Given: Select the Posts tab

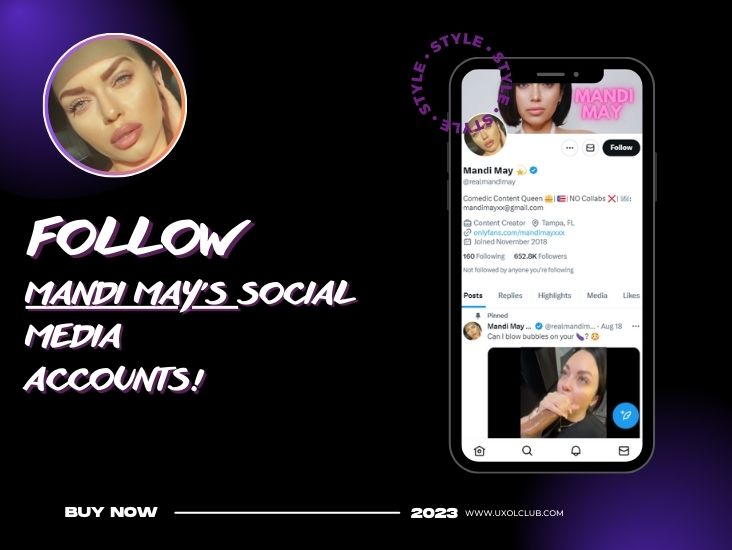Looking at the screenshot, I should click(x=473, y=296).
